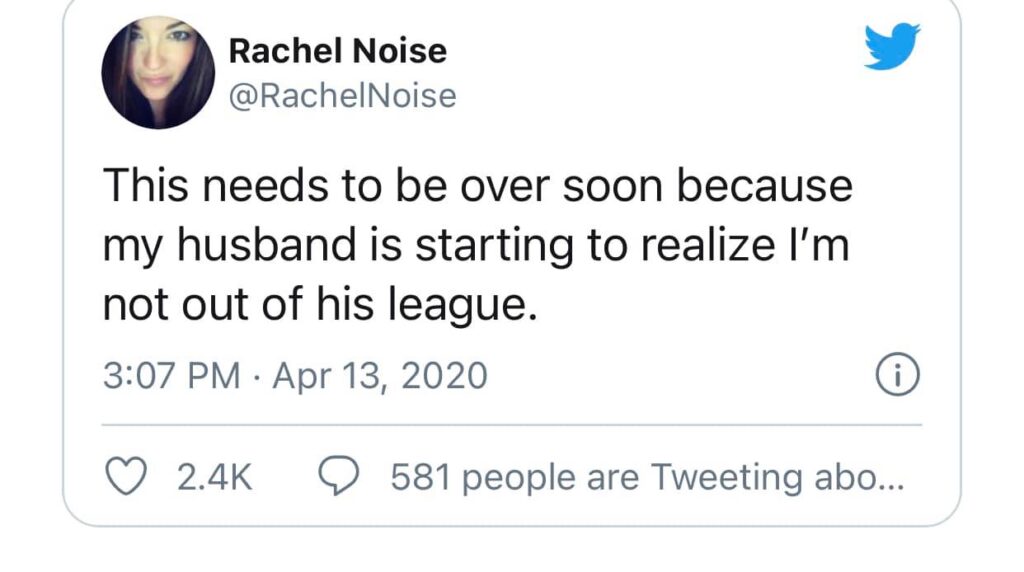
Task: Open the 581 people are Tweeting link
Action: tap(645, 478)
